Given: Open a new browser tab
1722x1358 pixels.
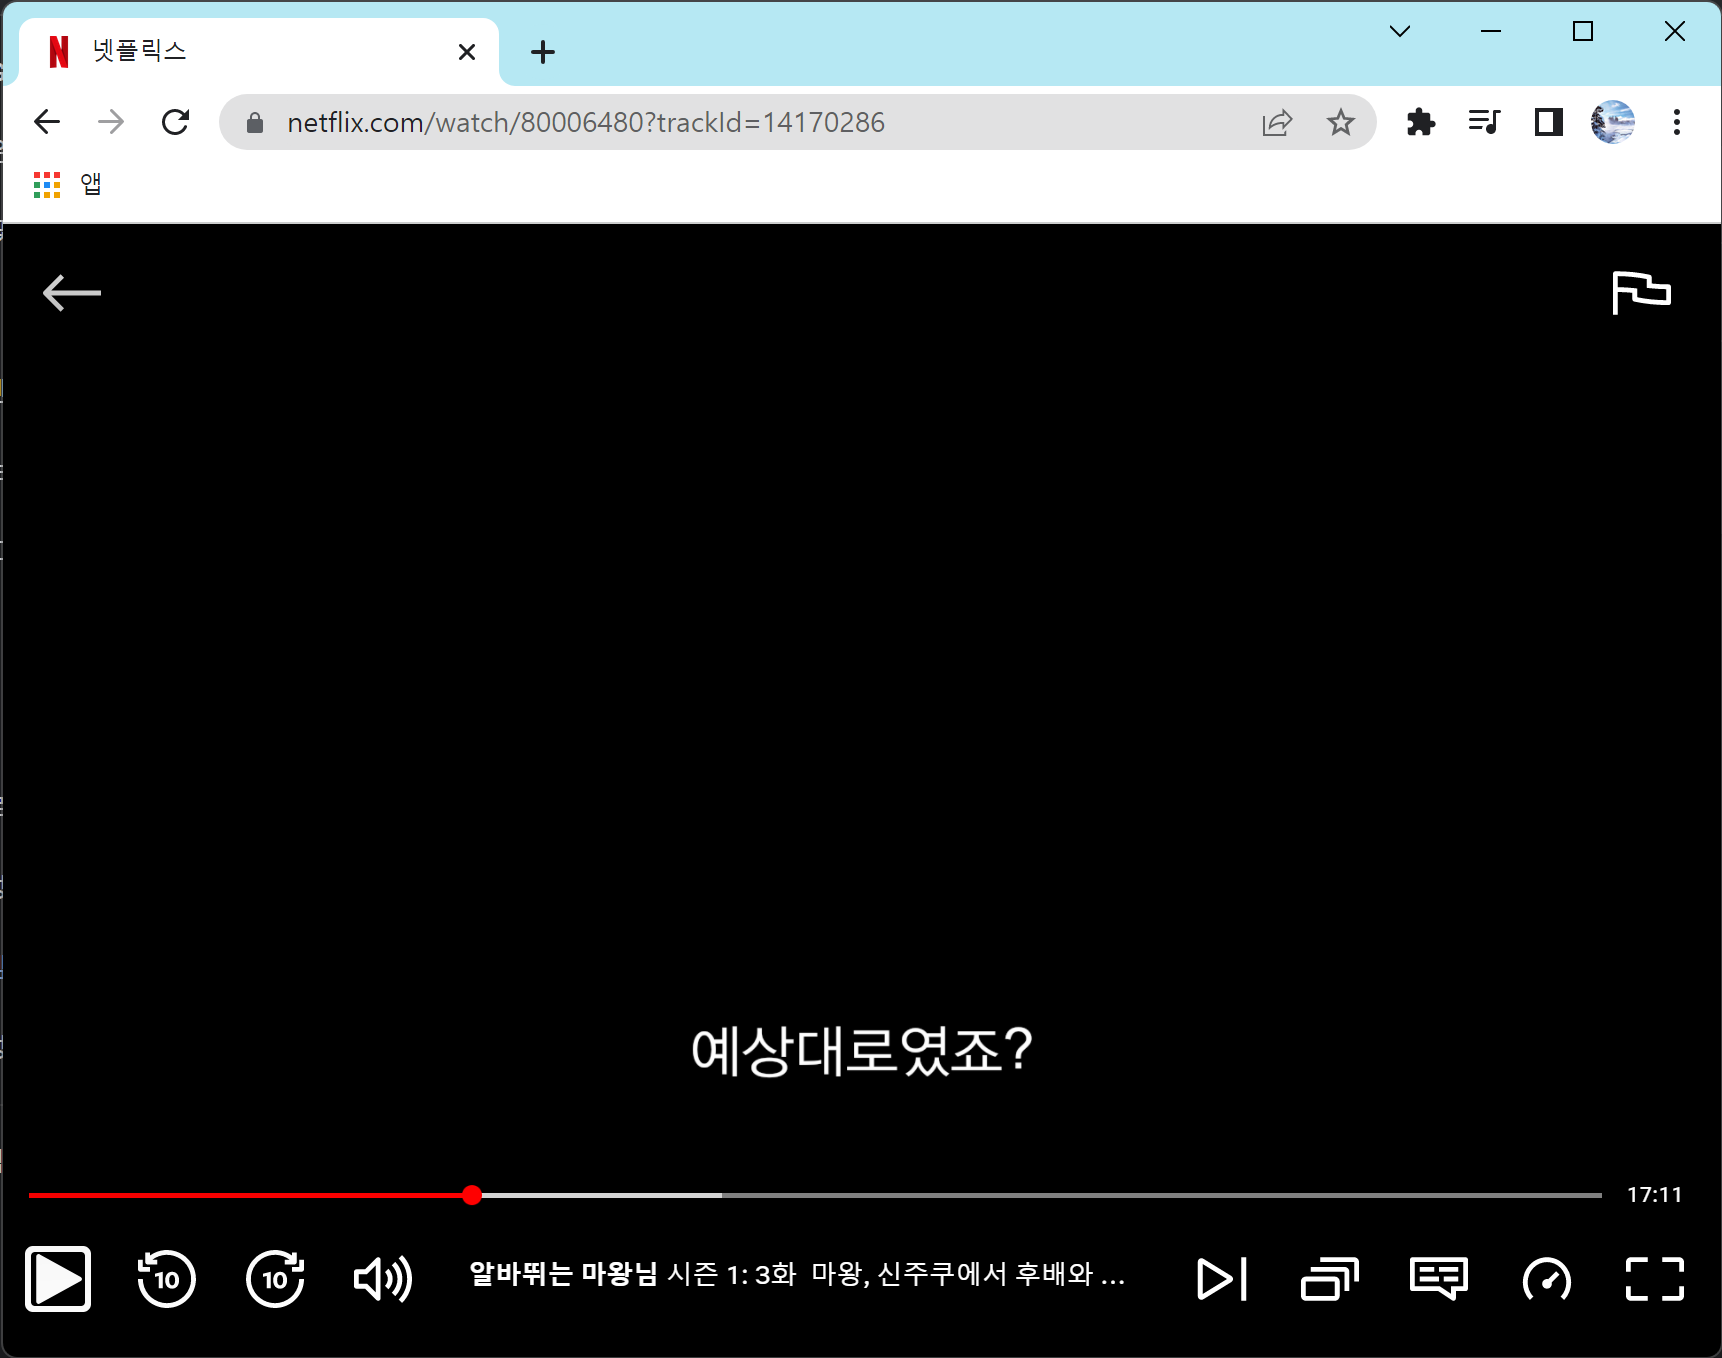Looking at the screenshot, I should click(x=543, y=52).
